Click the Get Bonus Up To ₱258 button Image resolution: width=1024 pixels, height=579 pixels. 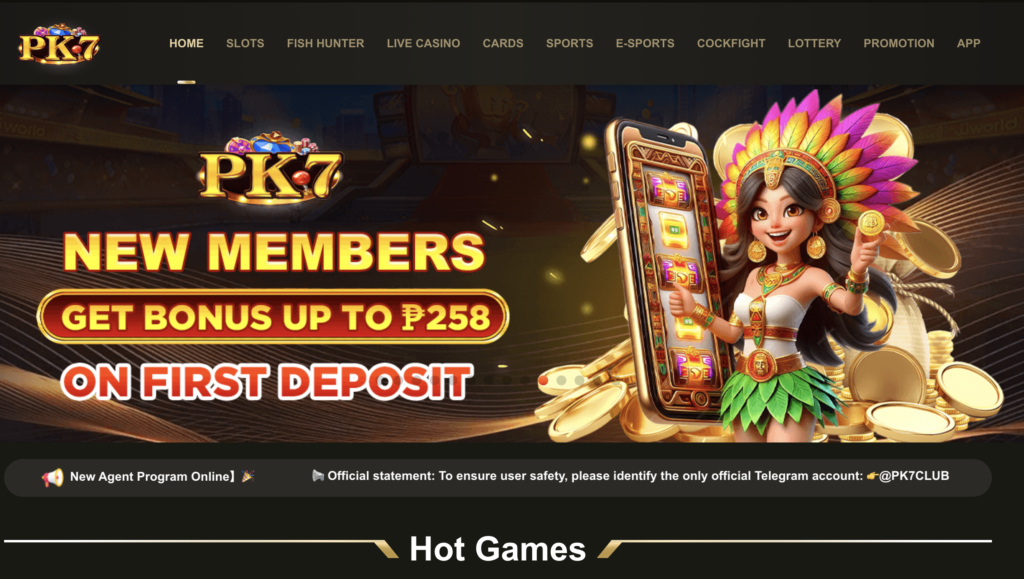pos(273,317)
